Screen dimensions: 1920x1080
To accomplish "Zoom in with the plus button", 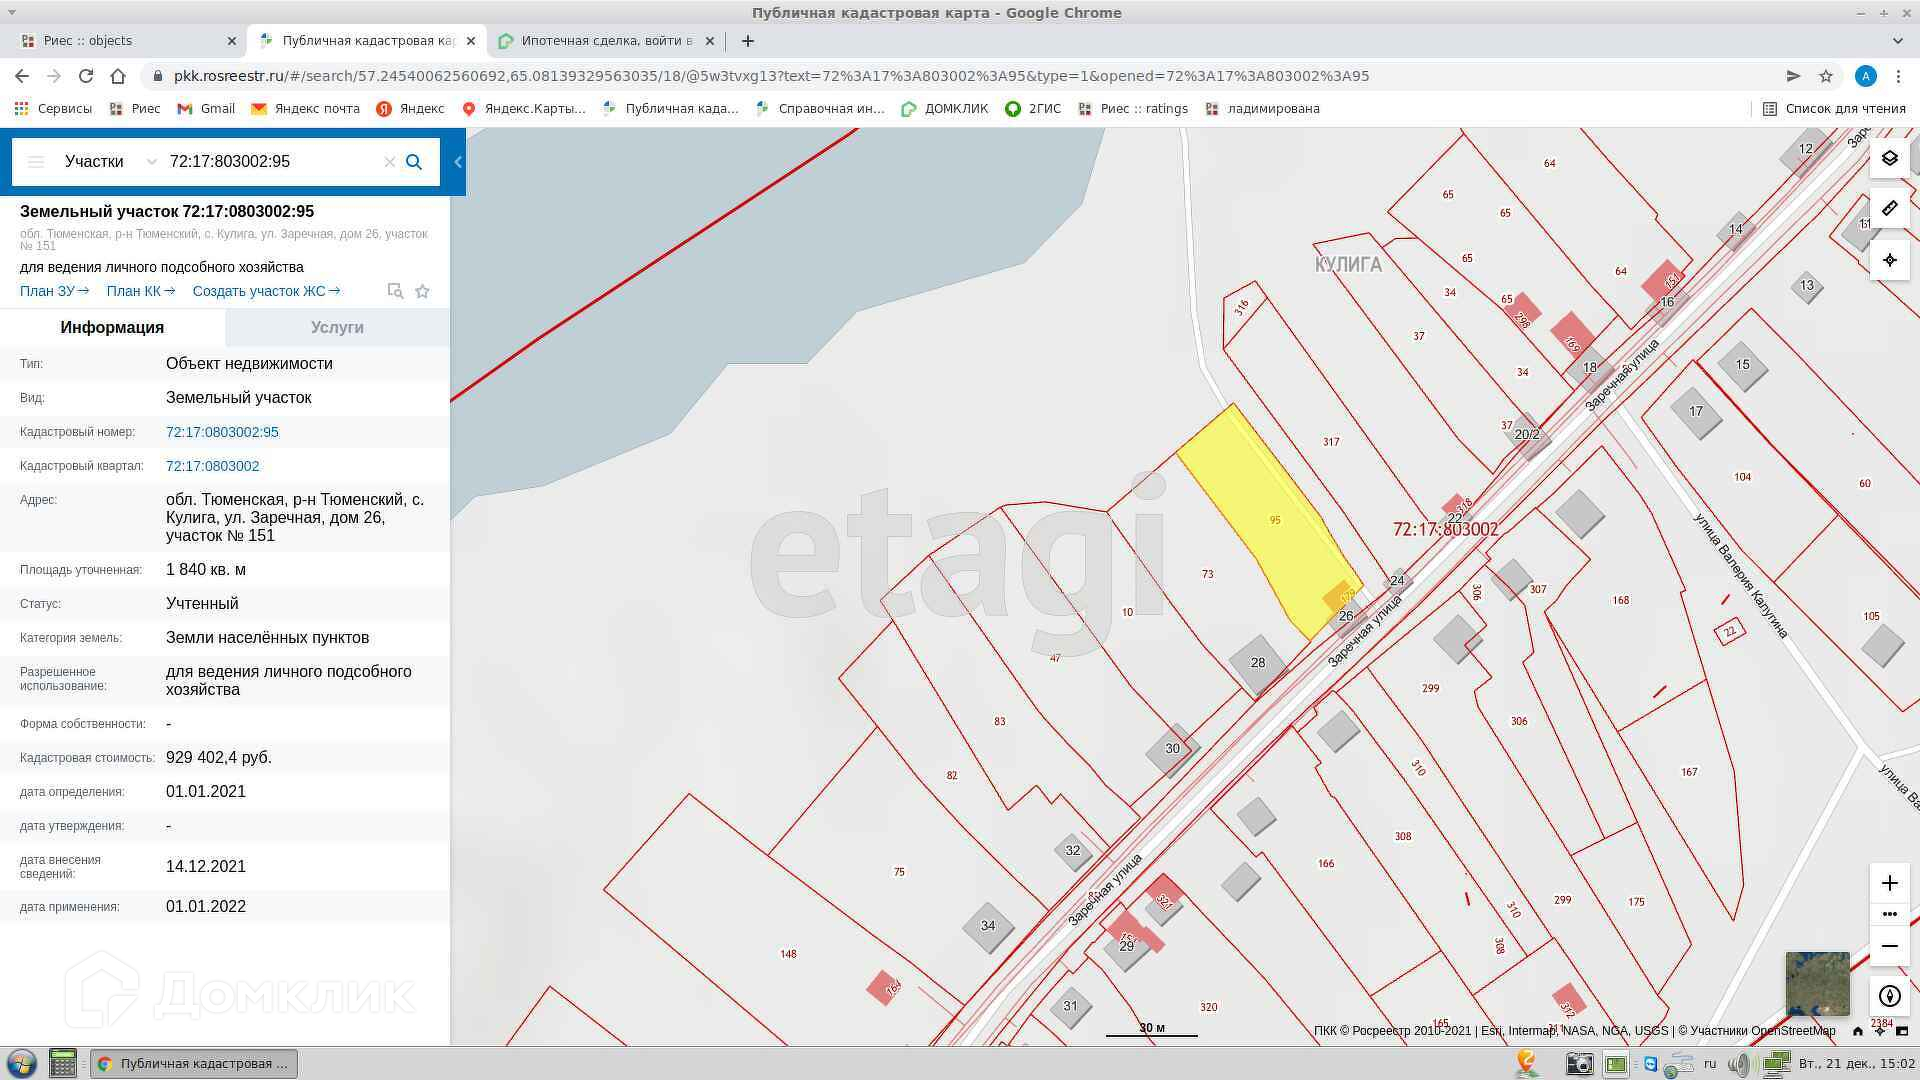I will pos(1889,883).
